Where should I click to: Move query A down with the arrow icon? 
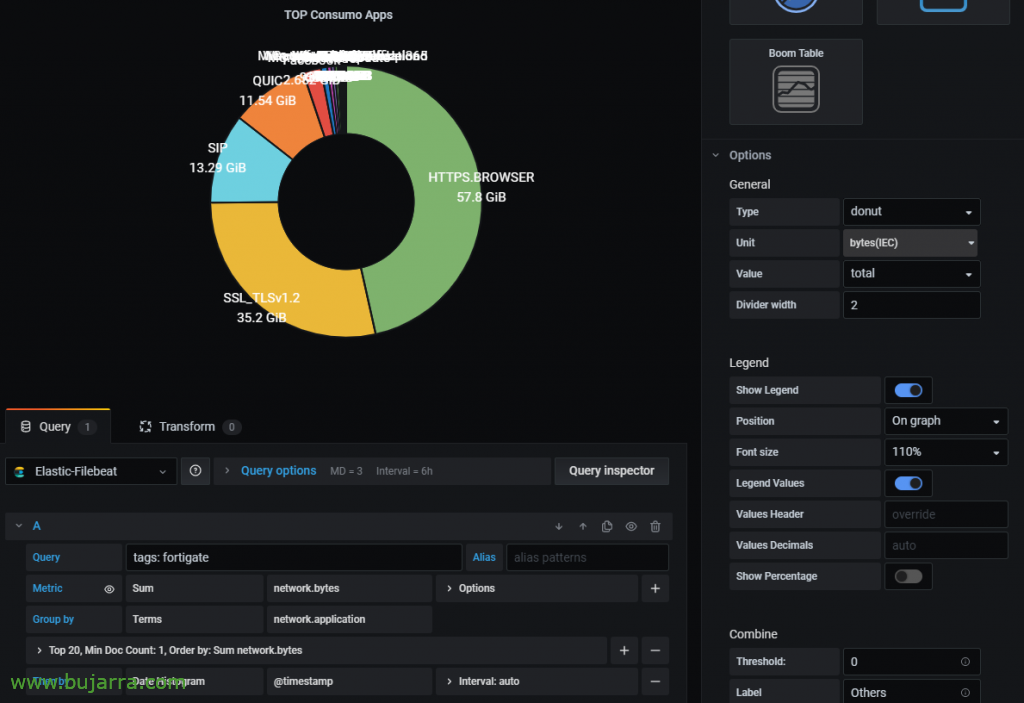click(559, 526)
